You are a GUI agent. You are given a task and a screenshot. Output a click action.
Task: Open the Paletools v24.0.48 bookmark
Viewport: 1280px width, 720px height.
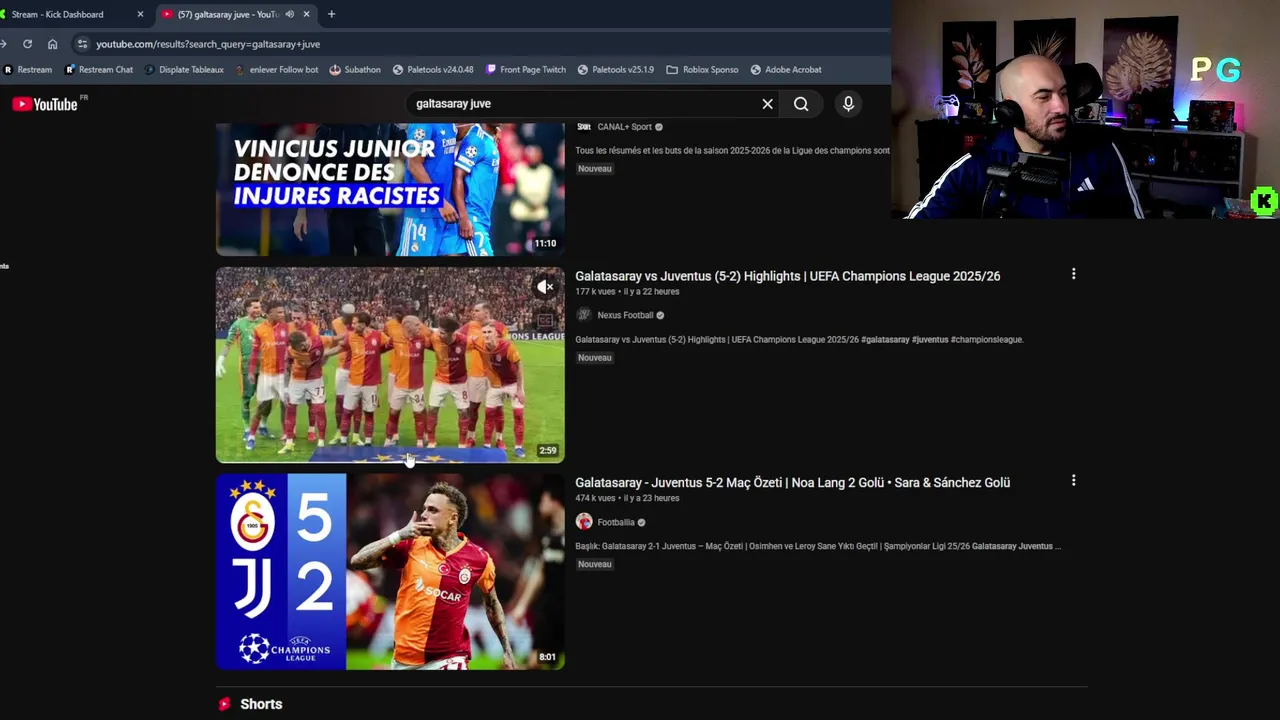tap(433, 70)
